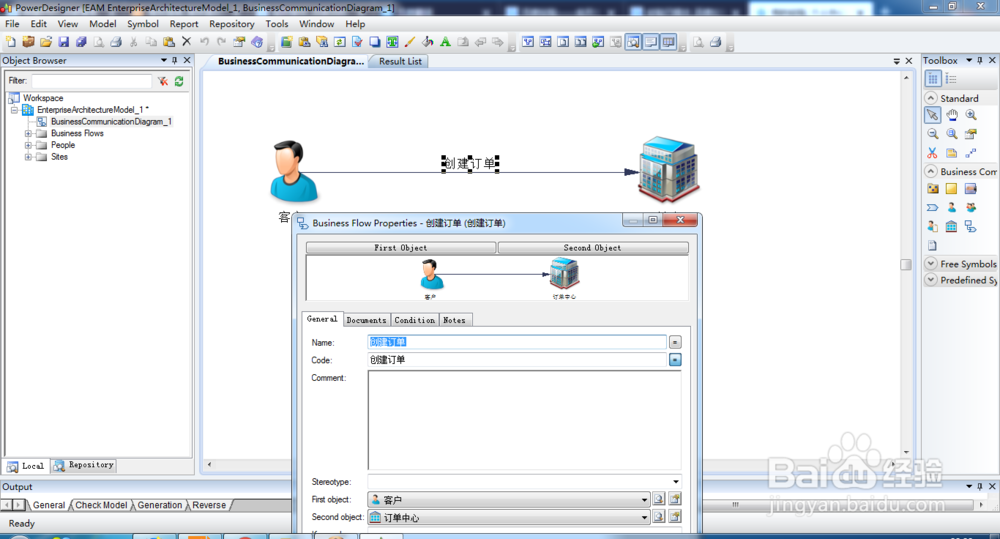Switch to the Condition tab in properties
Image resolution: width=1000 pixels, height=539 pixels.
(x=415, y=320)
